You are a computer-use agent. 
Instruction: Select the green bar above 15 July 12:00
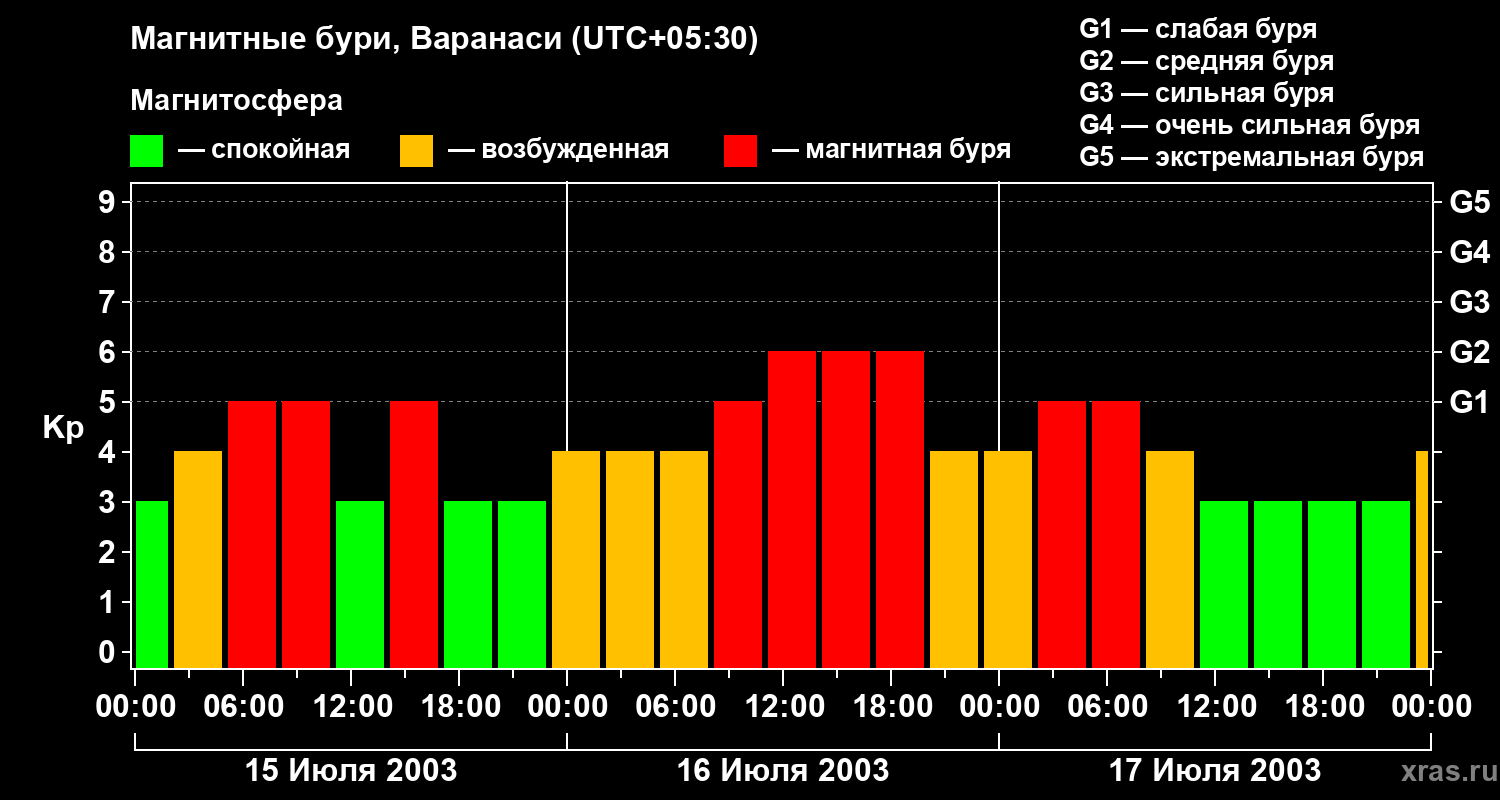click(360, 584)
